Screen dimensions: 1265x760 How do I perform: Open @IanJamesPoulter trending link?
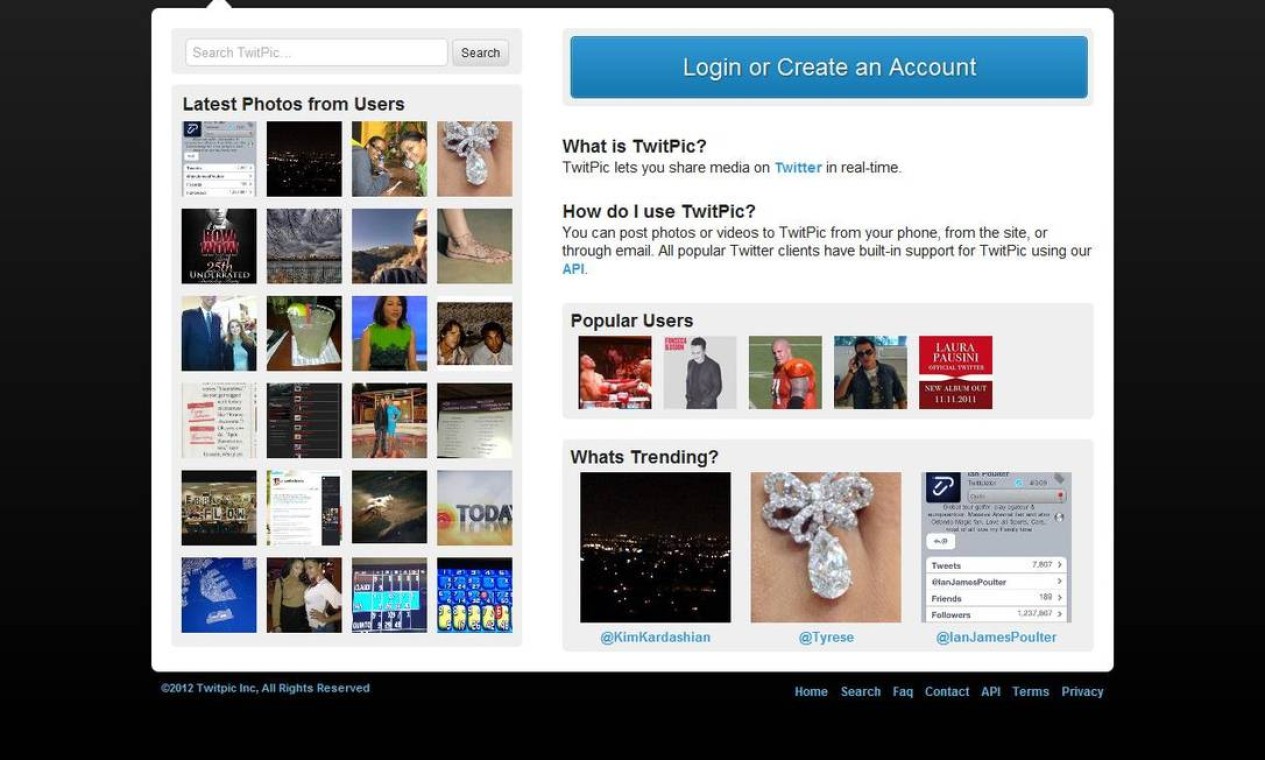click(996, 637)
